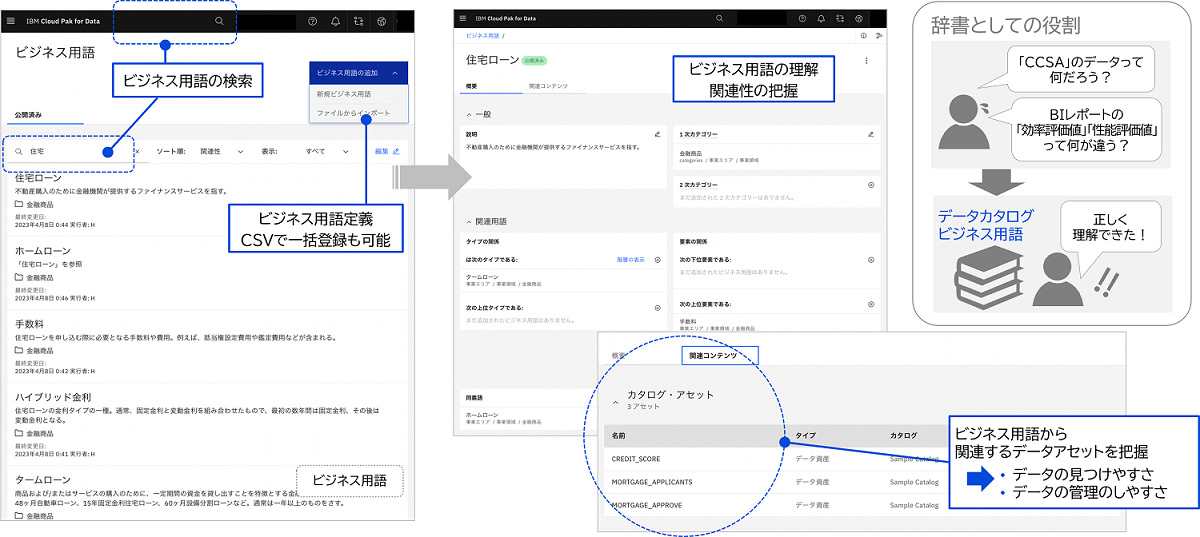Click the ホームローン synonym under 同義語
The width and height of the screenshot is (1200, 537).
(x=484, y=413)
